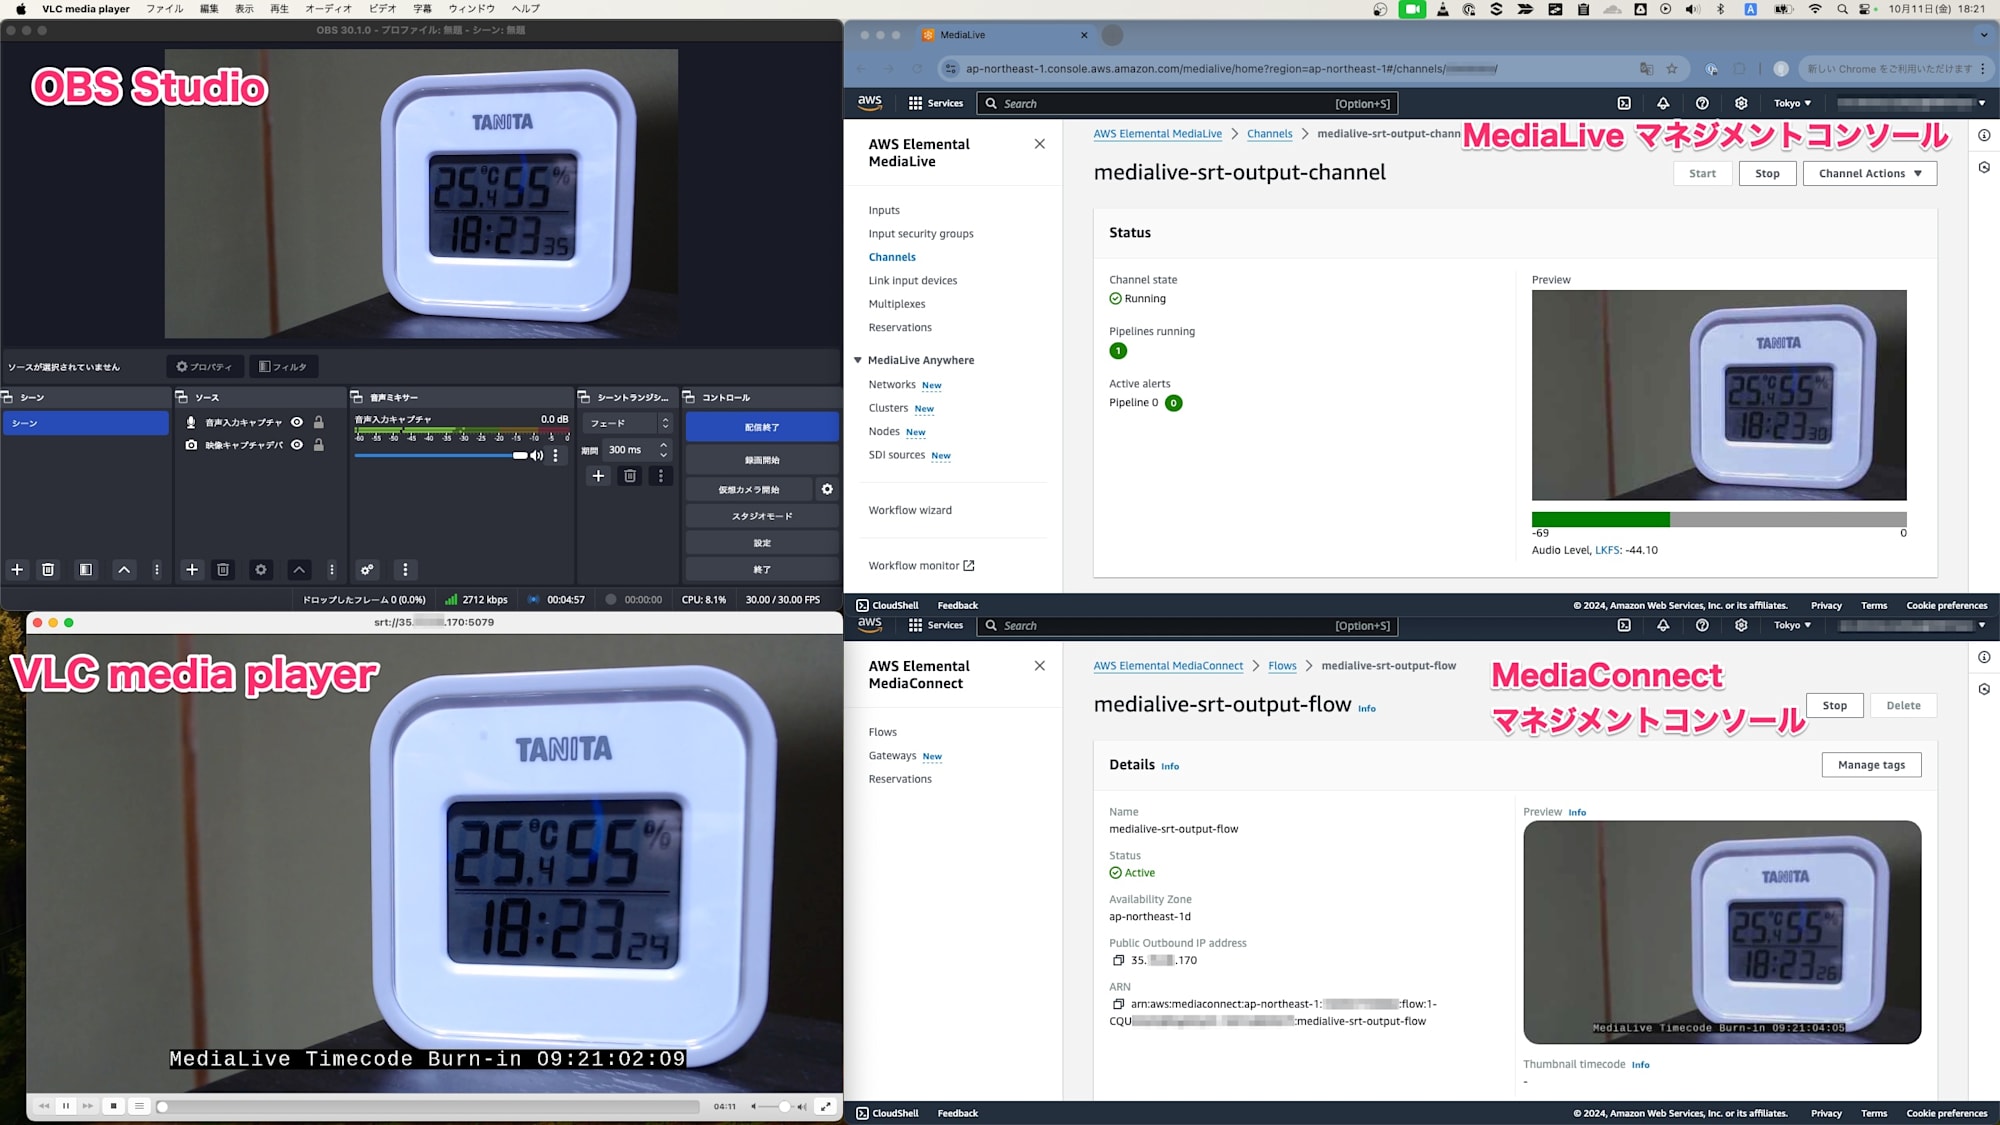Mute 音声入力キャプチャ speaker icon in mixer
Viewport: 2000px width, 1125px height.
tap(537, 456)
